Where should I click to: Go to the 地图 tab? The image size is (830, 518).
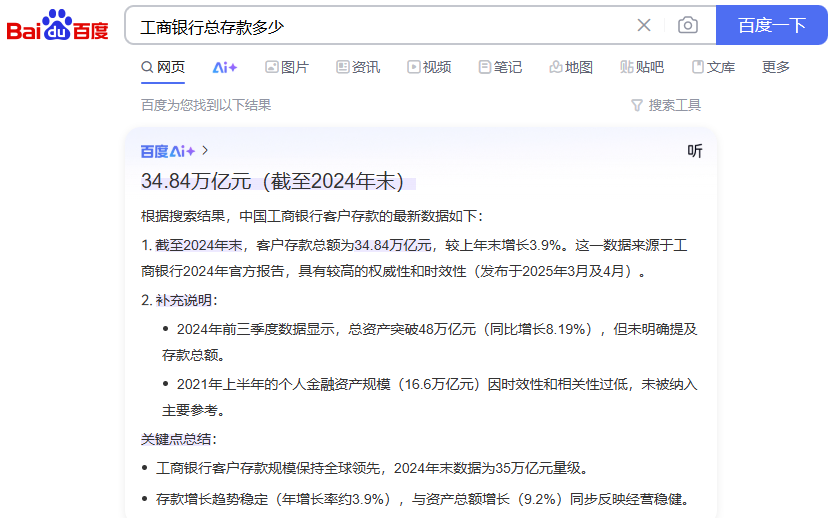[571, 67]
